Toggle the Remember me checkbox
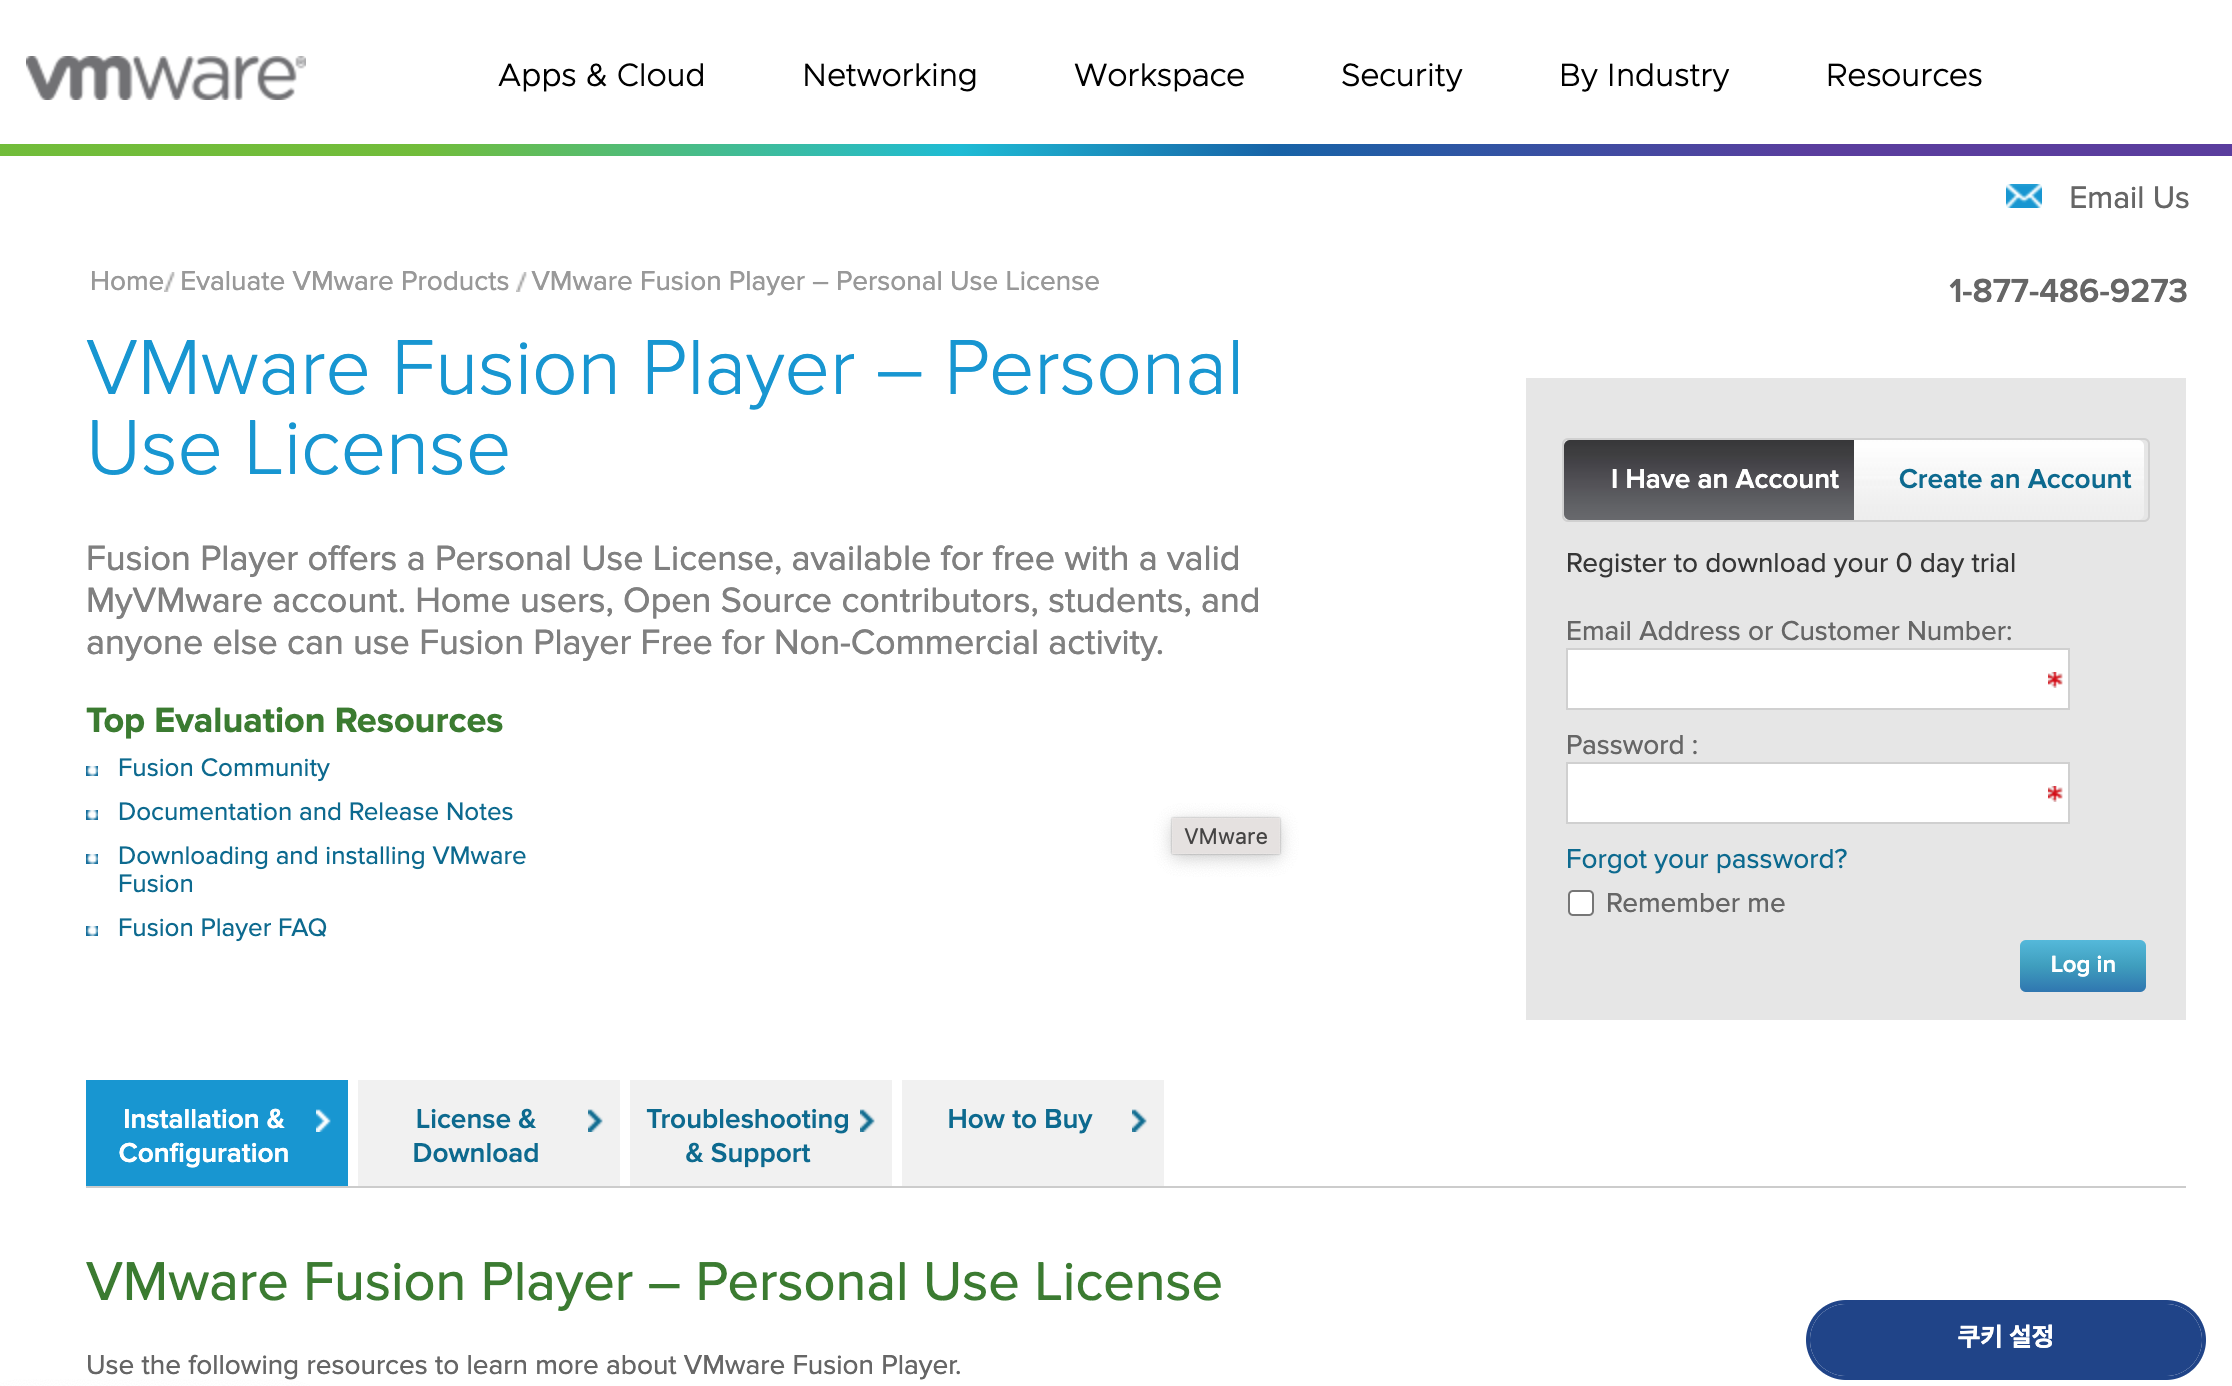 (1581, 903)
